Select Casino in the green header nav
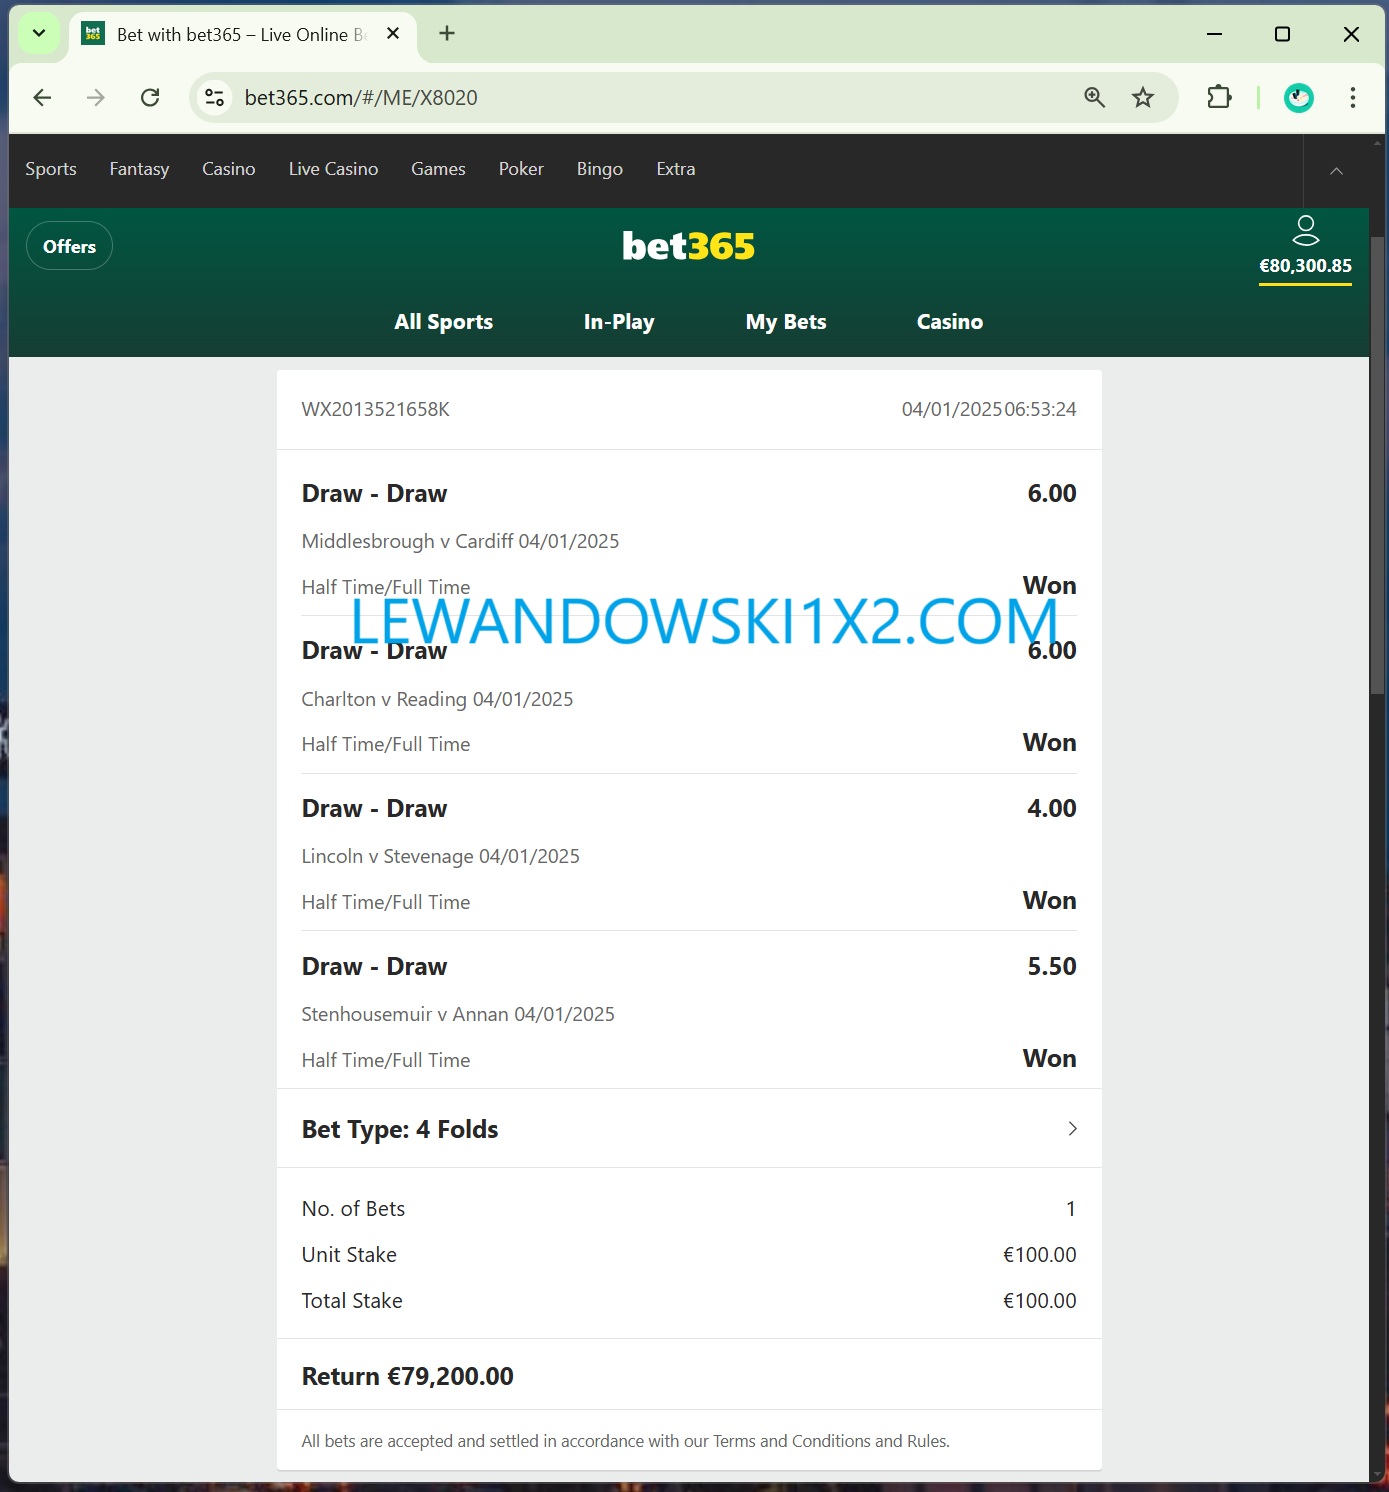This screenshot has width=1389, height=1492. (x=950, y=322)
